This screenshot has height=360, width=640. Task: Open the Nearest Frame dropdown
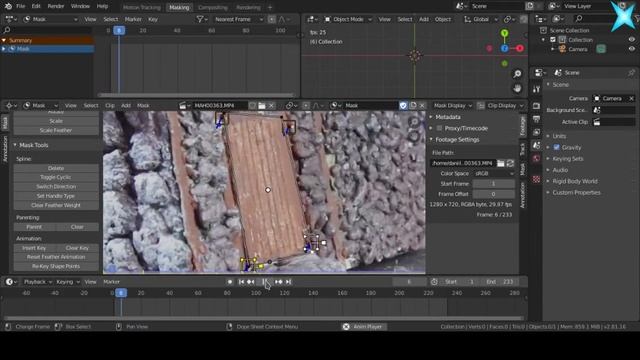pos(238,19)
